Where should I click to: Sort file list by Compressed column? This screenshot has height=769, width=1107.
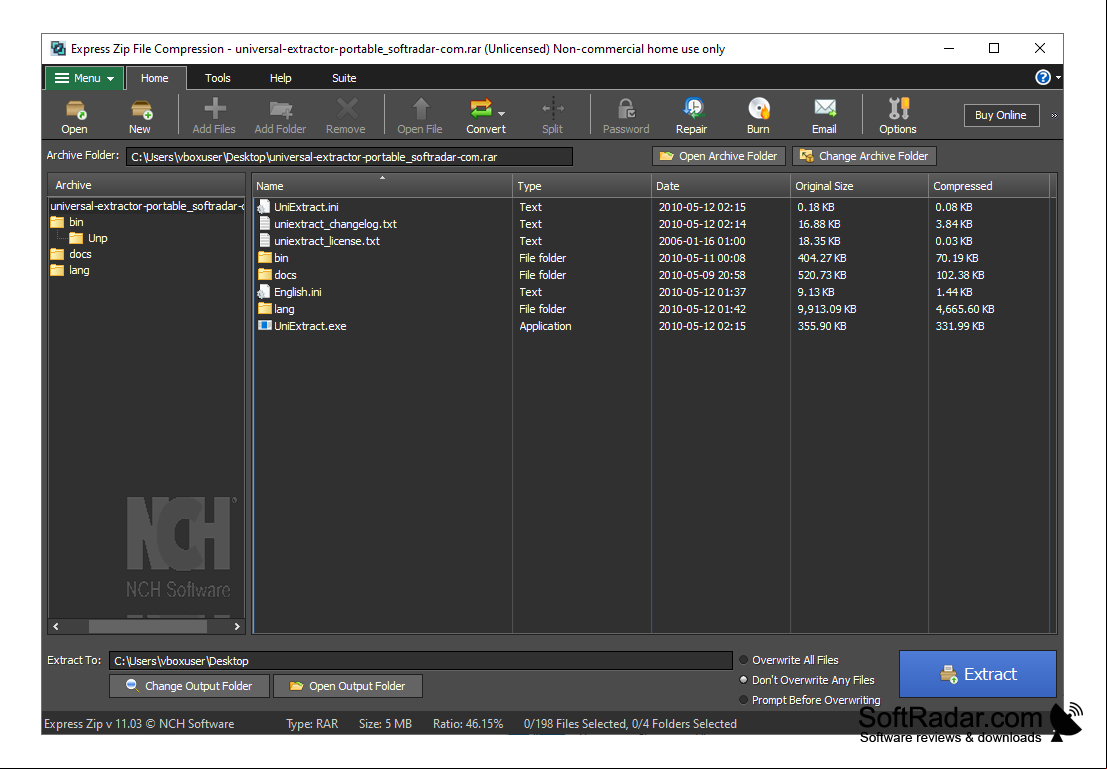click(989, 186)
